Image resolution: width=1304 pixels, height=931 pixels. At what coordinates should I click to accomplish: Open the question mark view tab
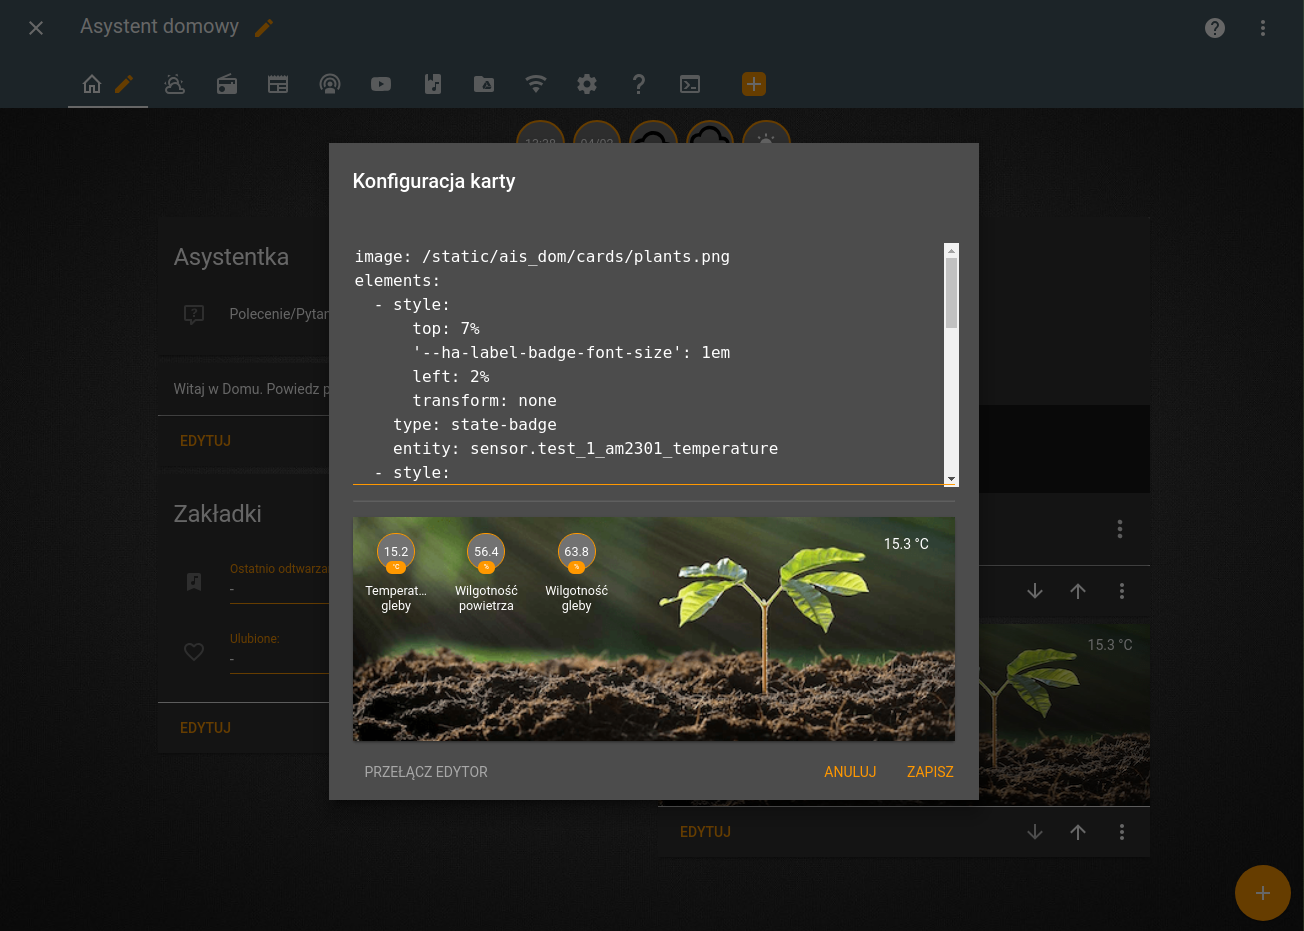click(x=639, y=84)
